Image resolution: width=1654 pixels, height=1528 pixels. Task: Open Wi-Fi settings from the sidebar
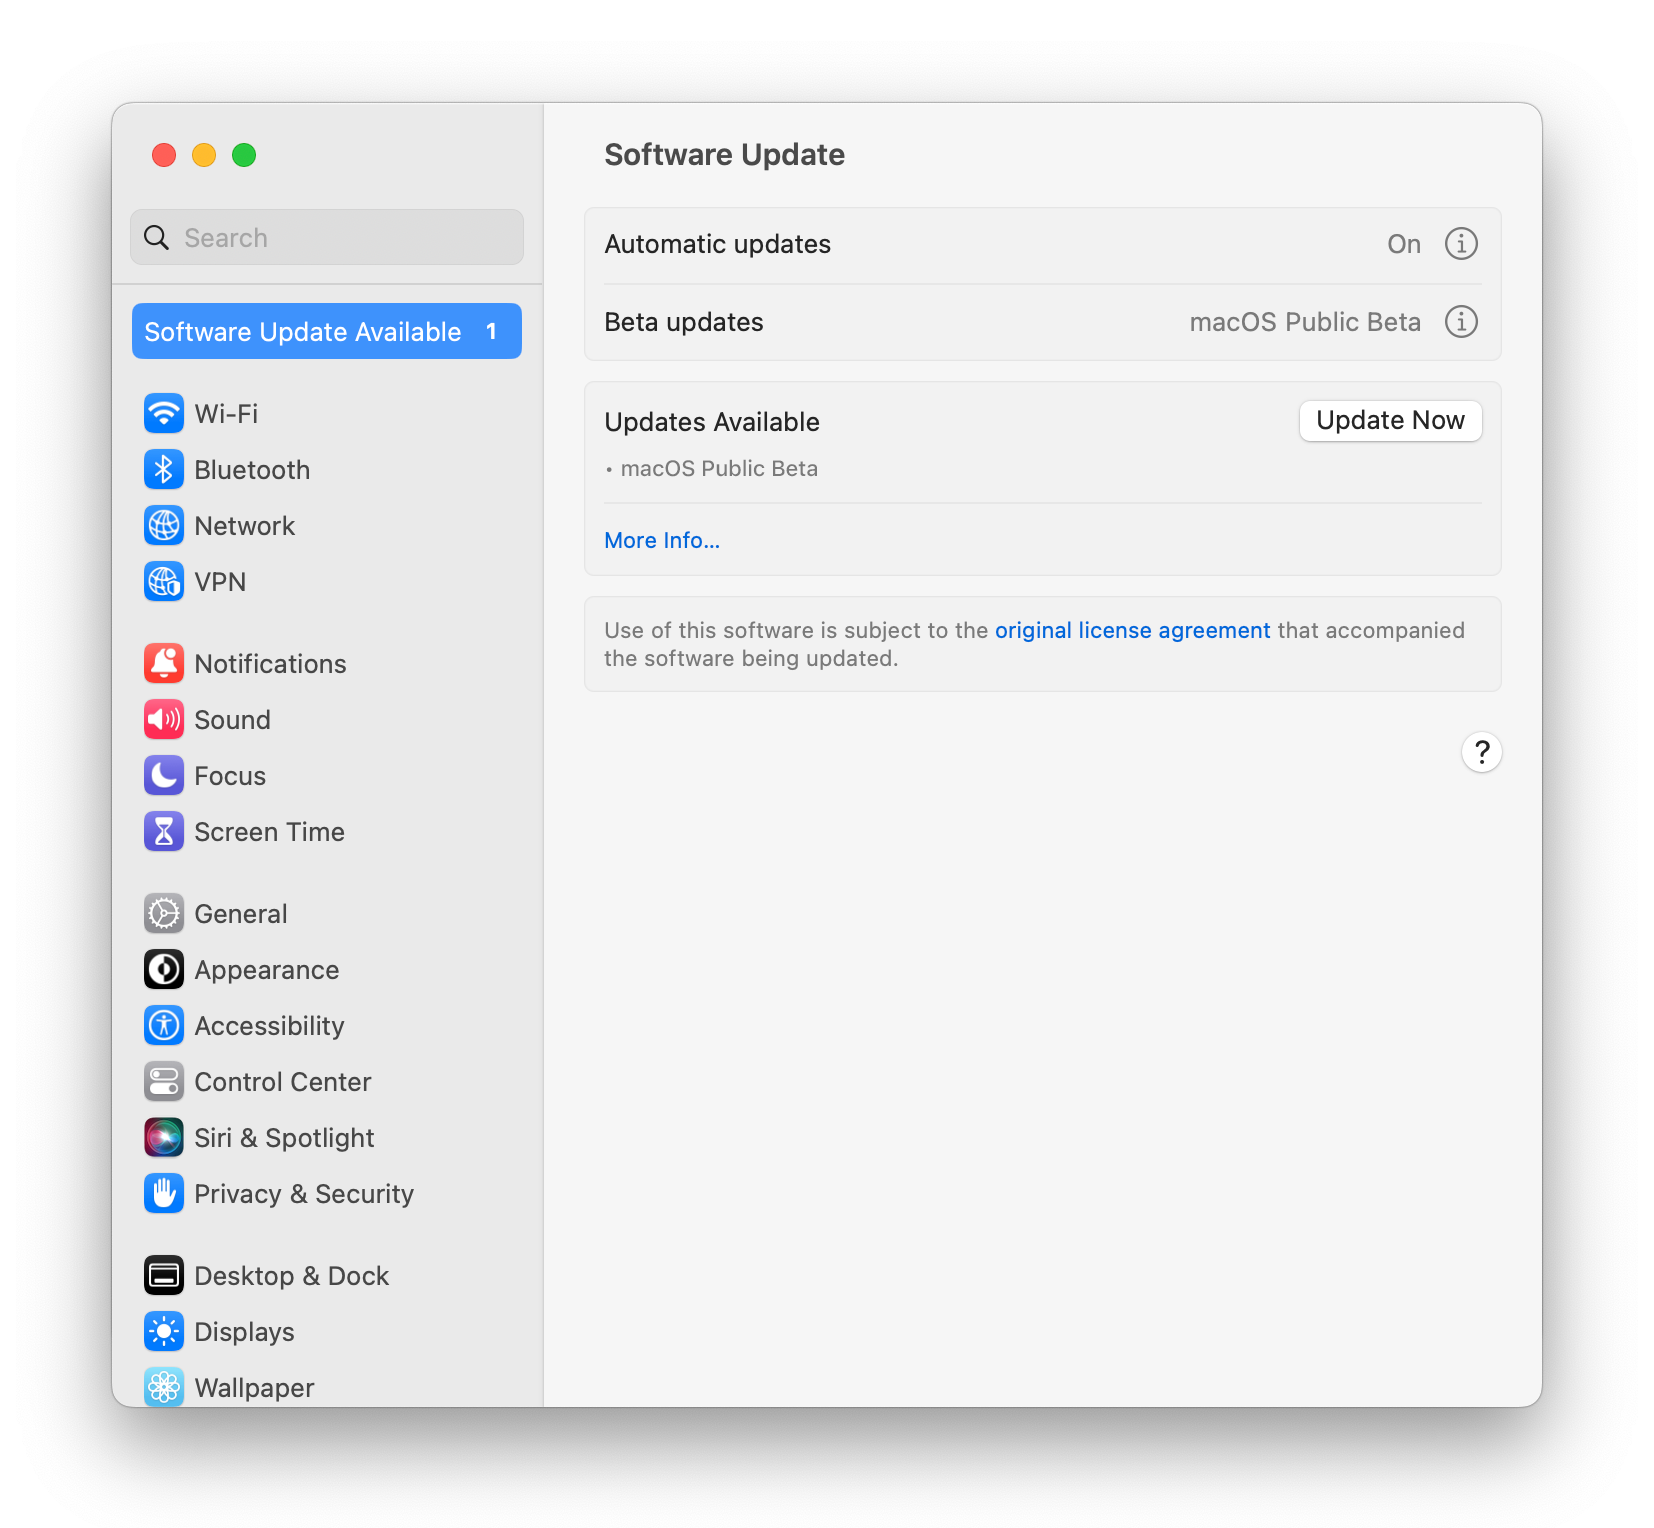coord(226,413)
